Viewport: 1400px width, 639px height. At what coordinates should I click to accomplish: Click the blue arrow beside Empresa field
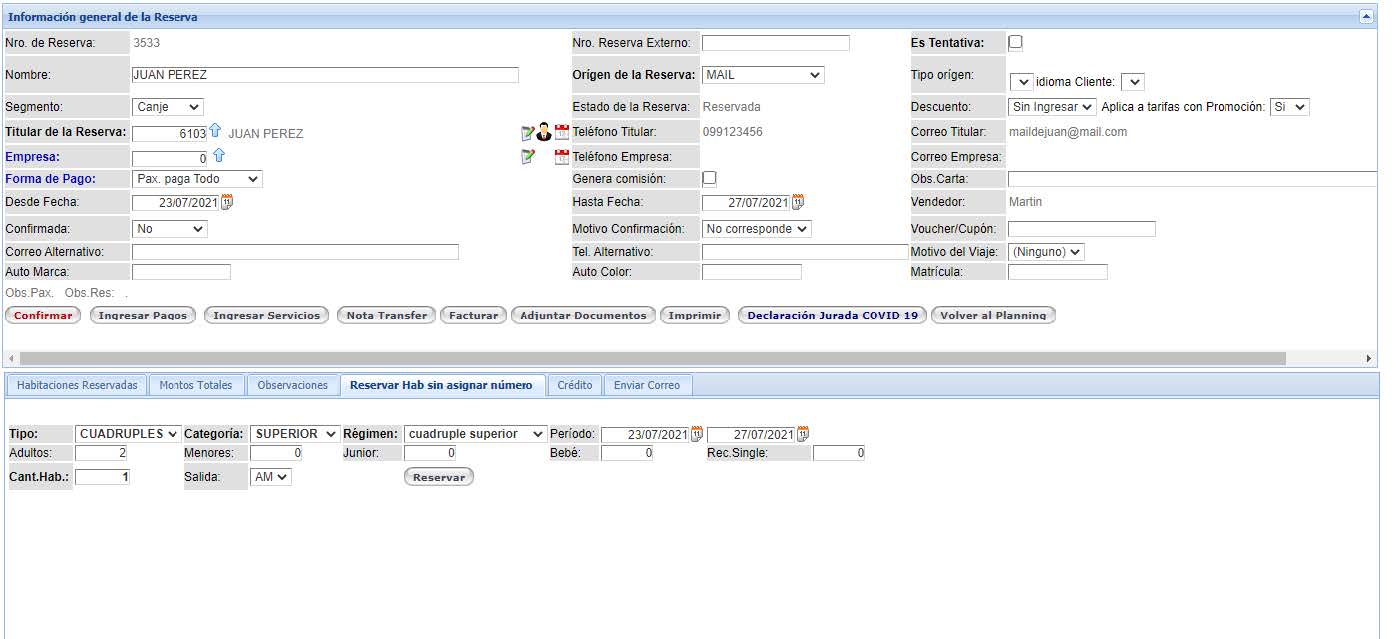(219, 156)
